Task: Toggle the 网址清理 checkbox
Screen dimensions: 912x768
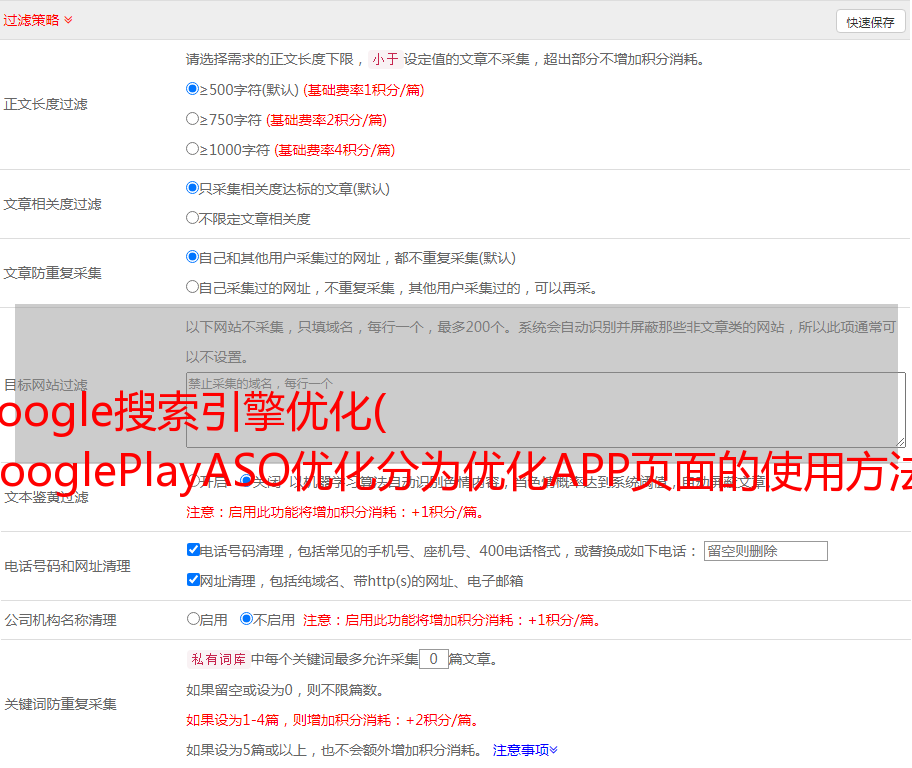Action: click(x=193, y=580)
